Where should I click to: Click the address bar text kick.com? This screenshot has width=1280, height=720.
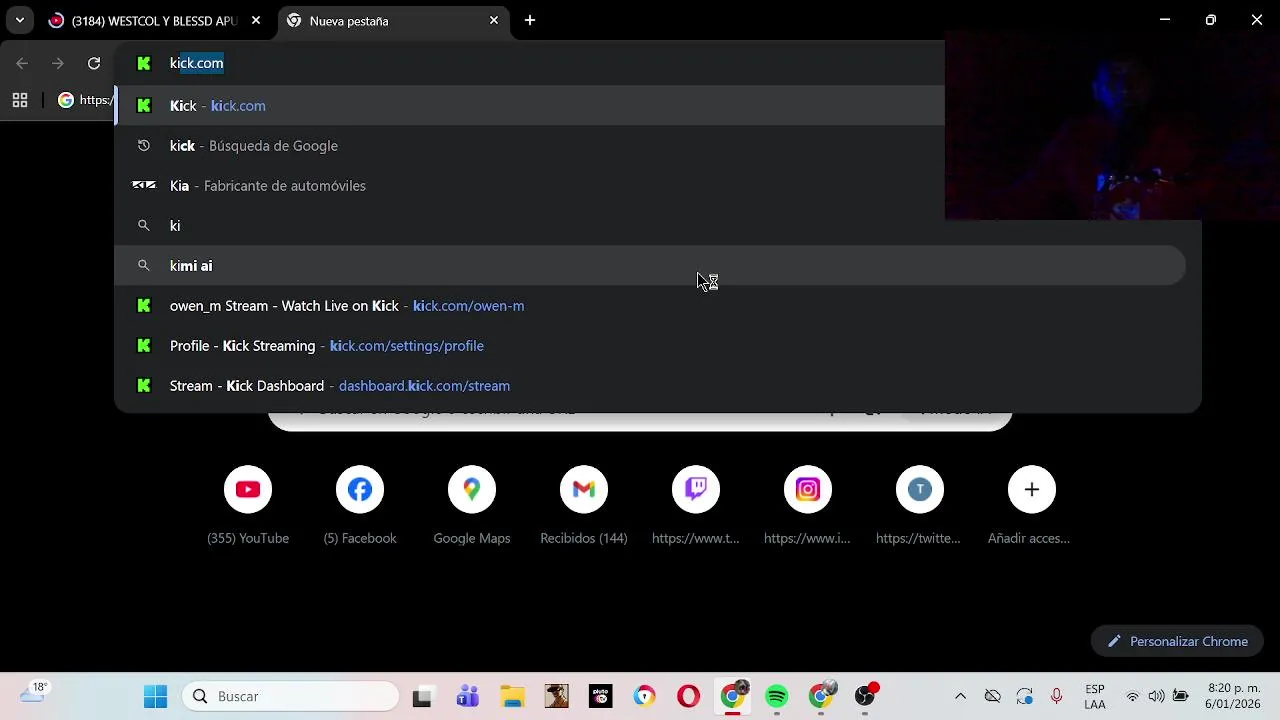pyautogui.click(x=197, y=63)
